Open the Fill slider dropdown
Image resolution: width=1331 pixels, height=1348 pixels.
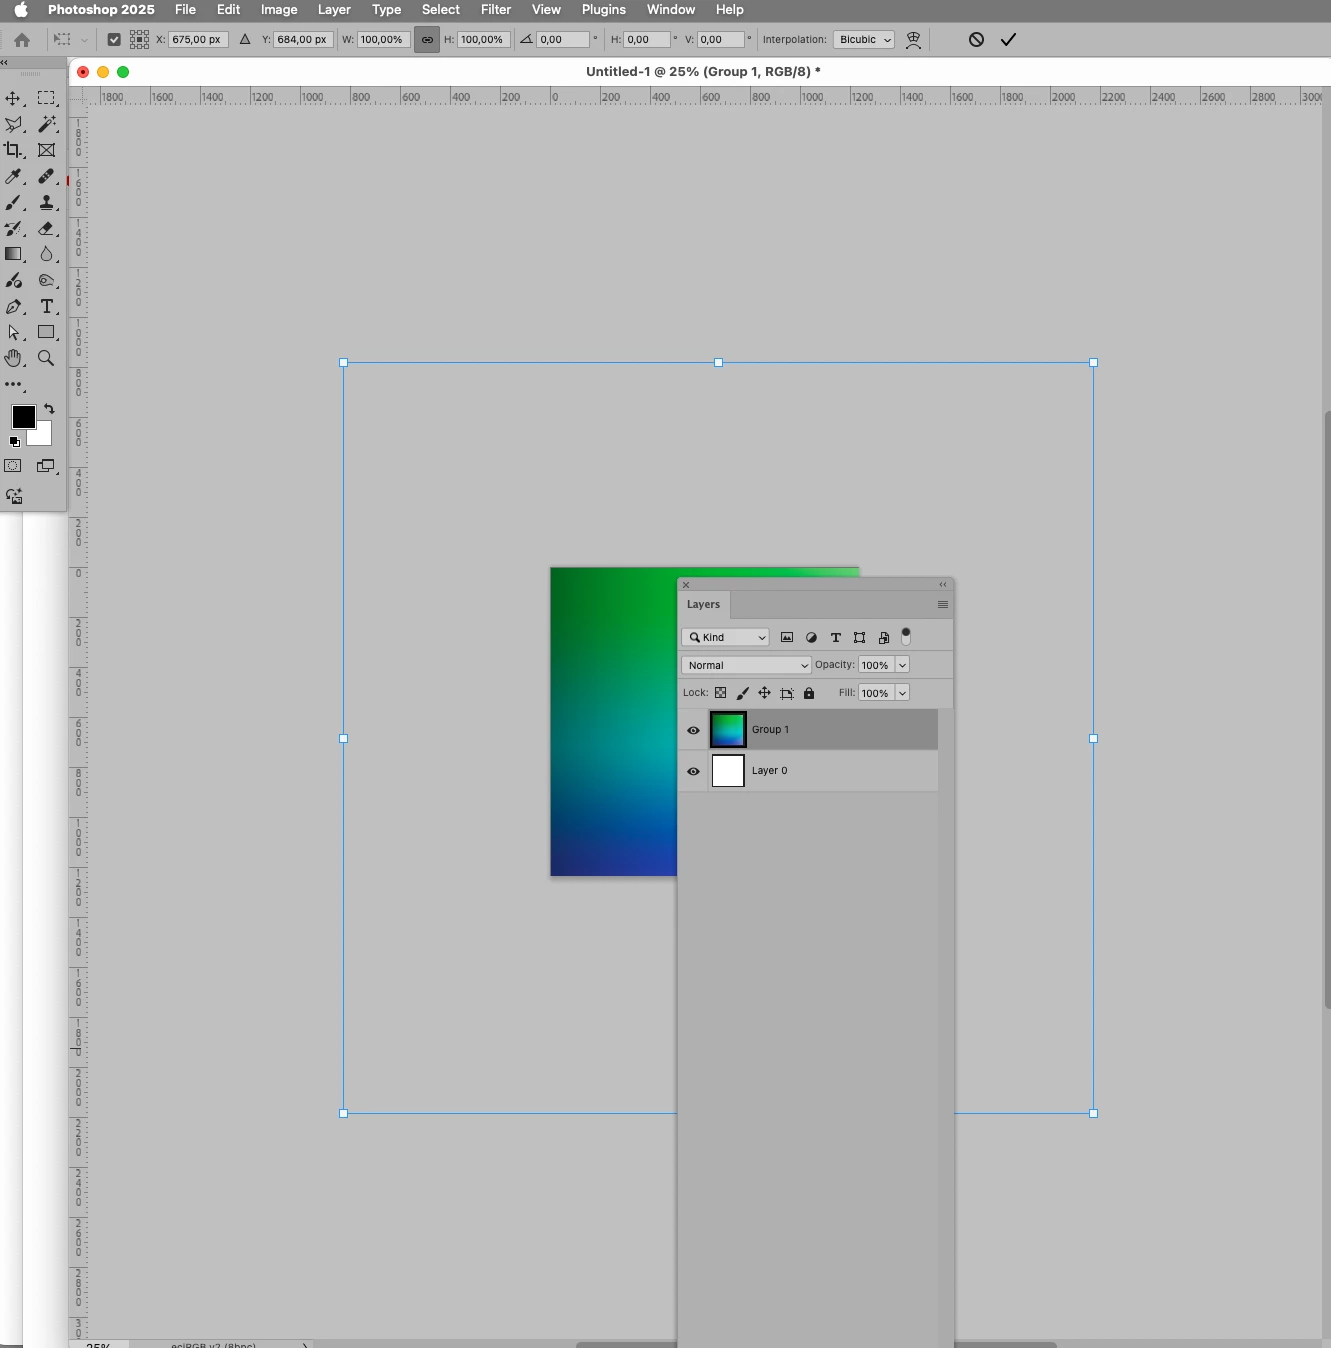click(x=902, y=693)
